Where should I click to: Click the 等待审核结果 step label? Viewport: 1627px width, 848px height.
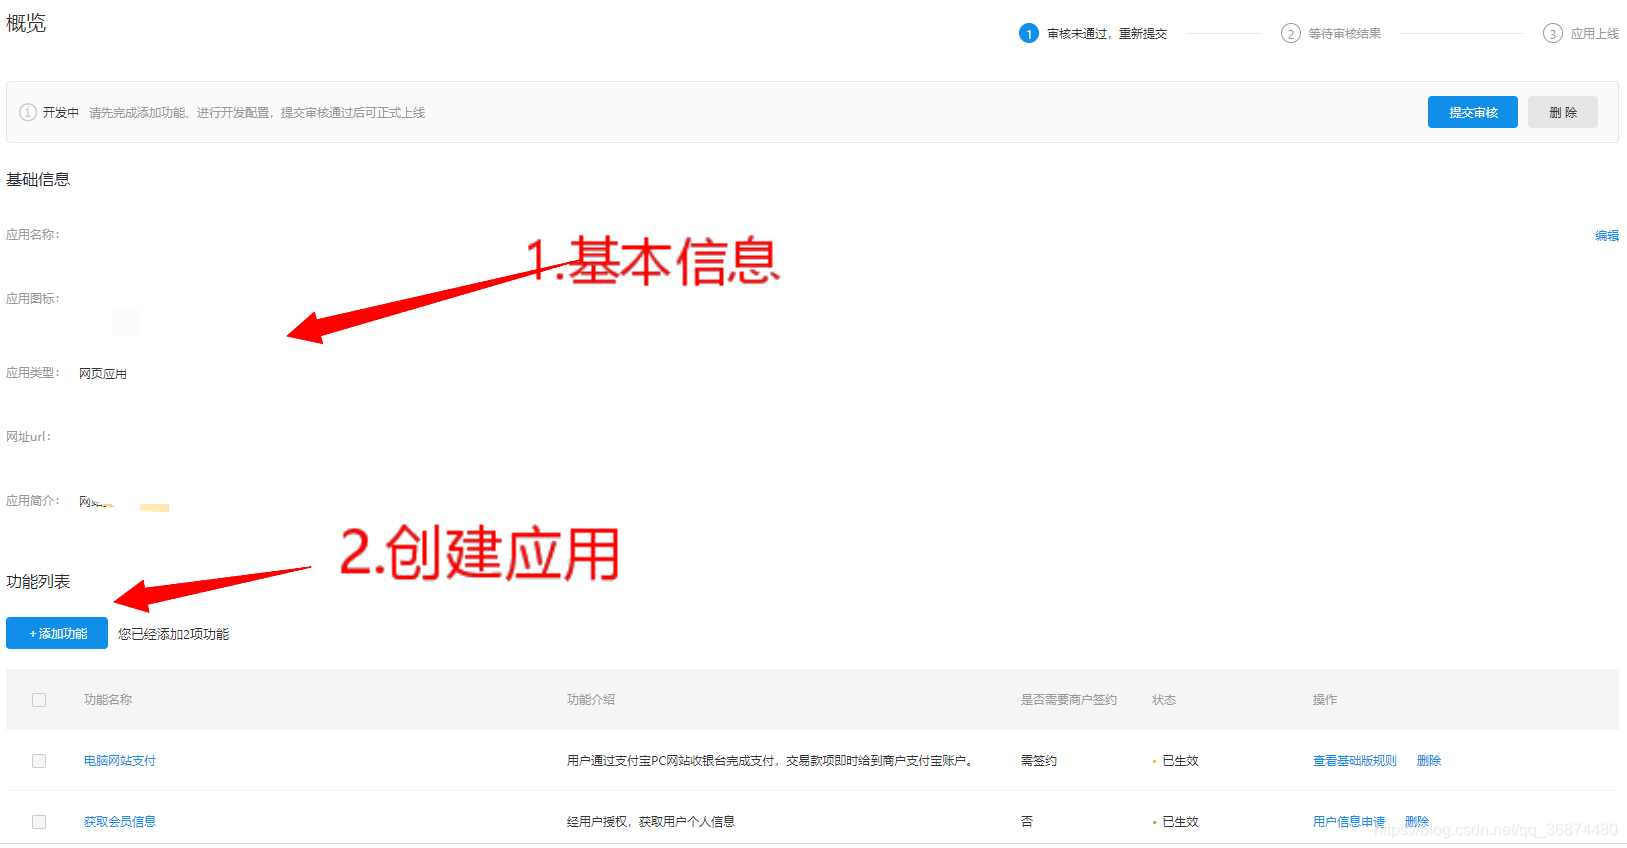(x=1345, y=34)
